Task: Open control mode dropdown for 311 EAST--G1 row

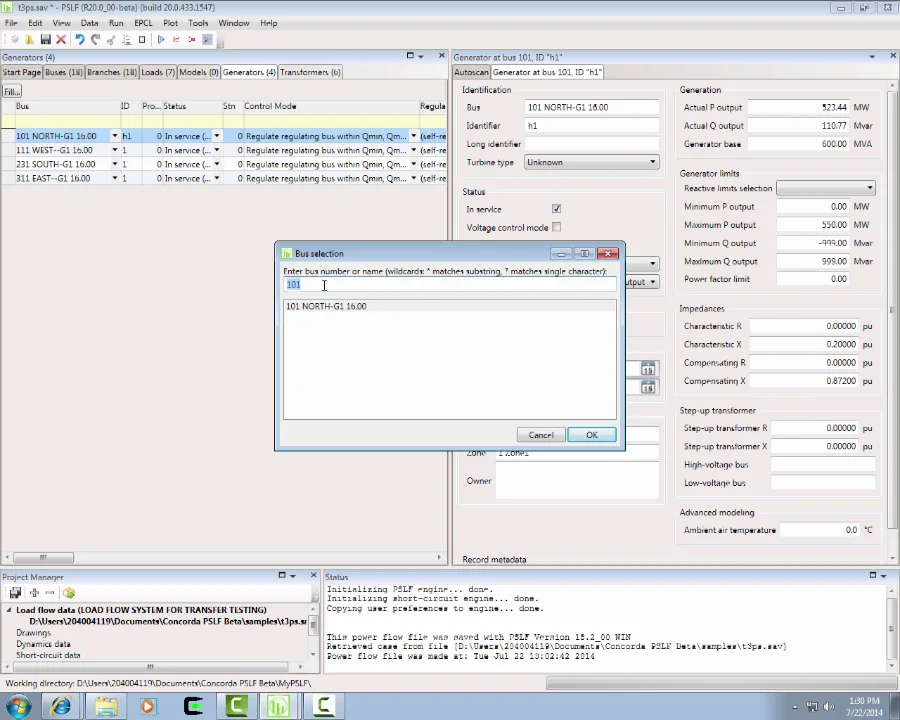Action: [413, 179]
